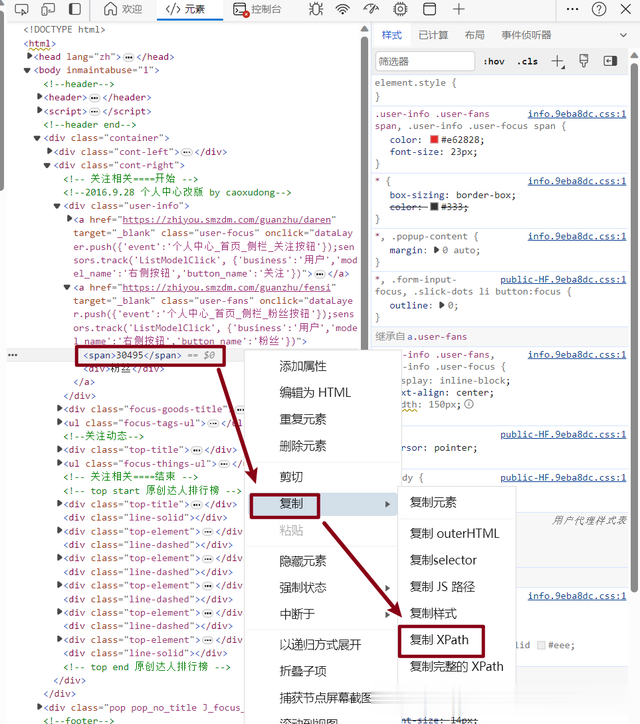Add new style rule plus icon
Viewport: 640px width, 724px height.
pyautogui.click(x=558, y=61)
